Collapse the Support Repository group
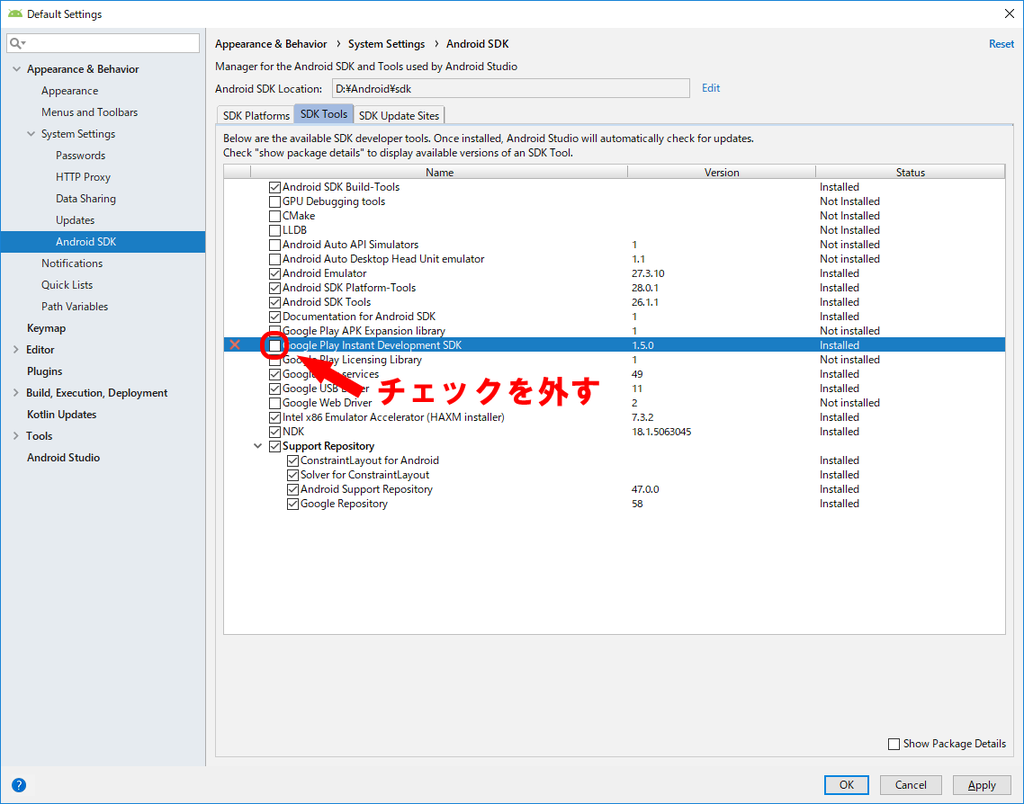The width and height of the screenshot is (1024, 804). pyautogui.click(x=258, y=446)
